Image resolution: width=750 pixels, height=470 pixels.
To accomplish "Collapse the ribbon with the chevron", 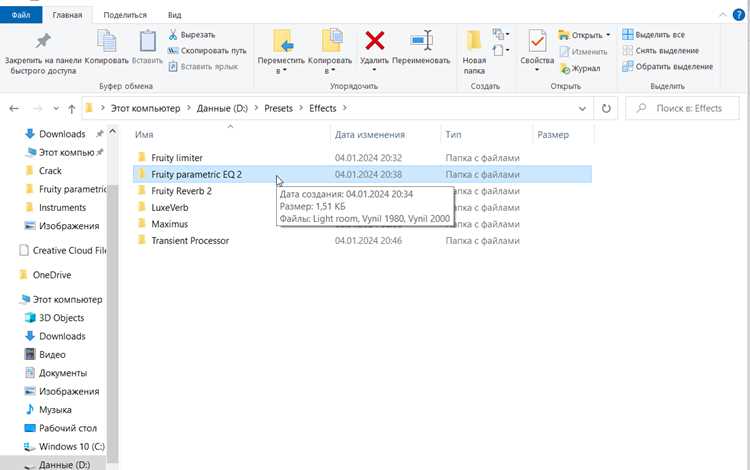I will tap(722, 15).
